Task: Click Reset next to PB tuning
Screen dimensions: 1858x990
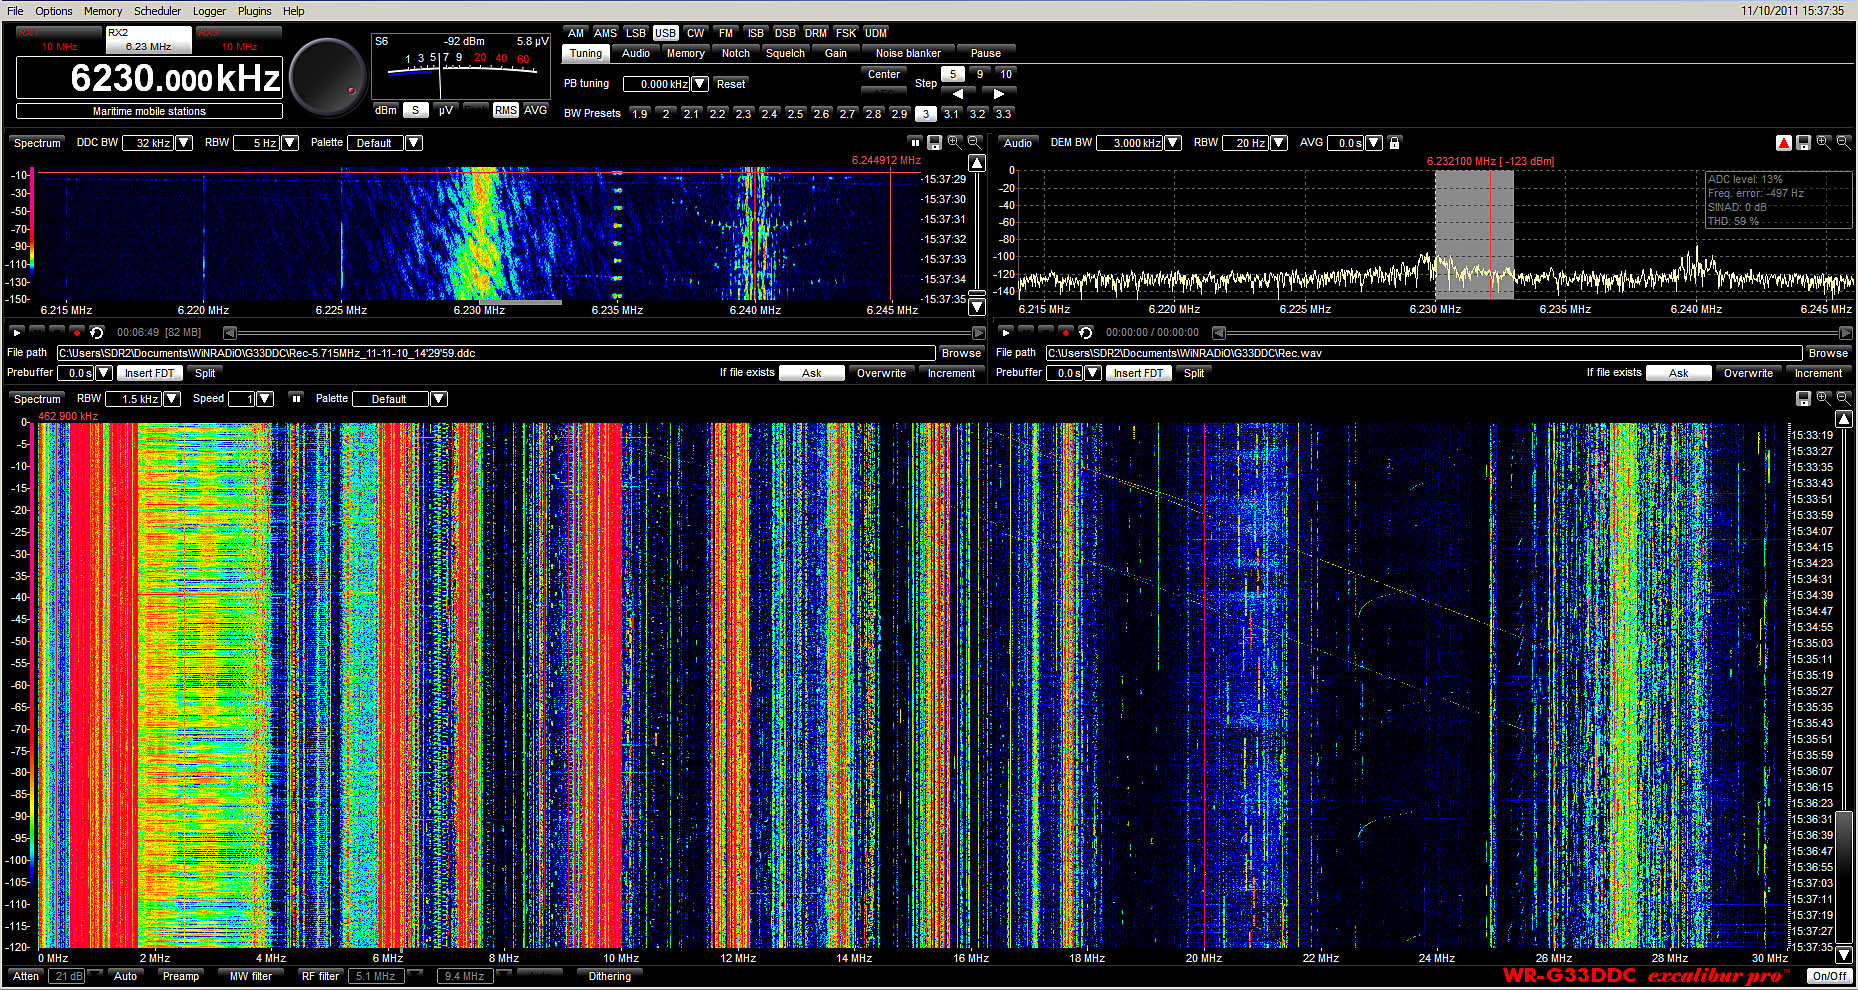Action: coord(731,84)
